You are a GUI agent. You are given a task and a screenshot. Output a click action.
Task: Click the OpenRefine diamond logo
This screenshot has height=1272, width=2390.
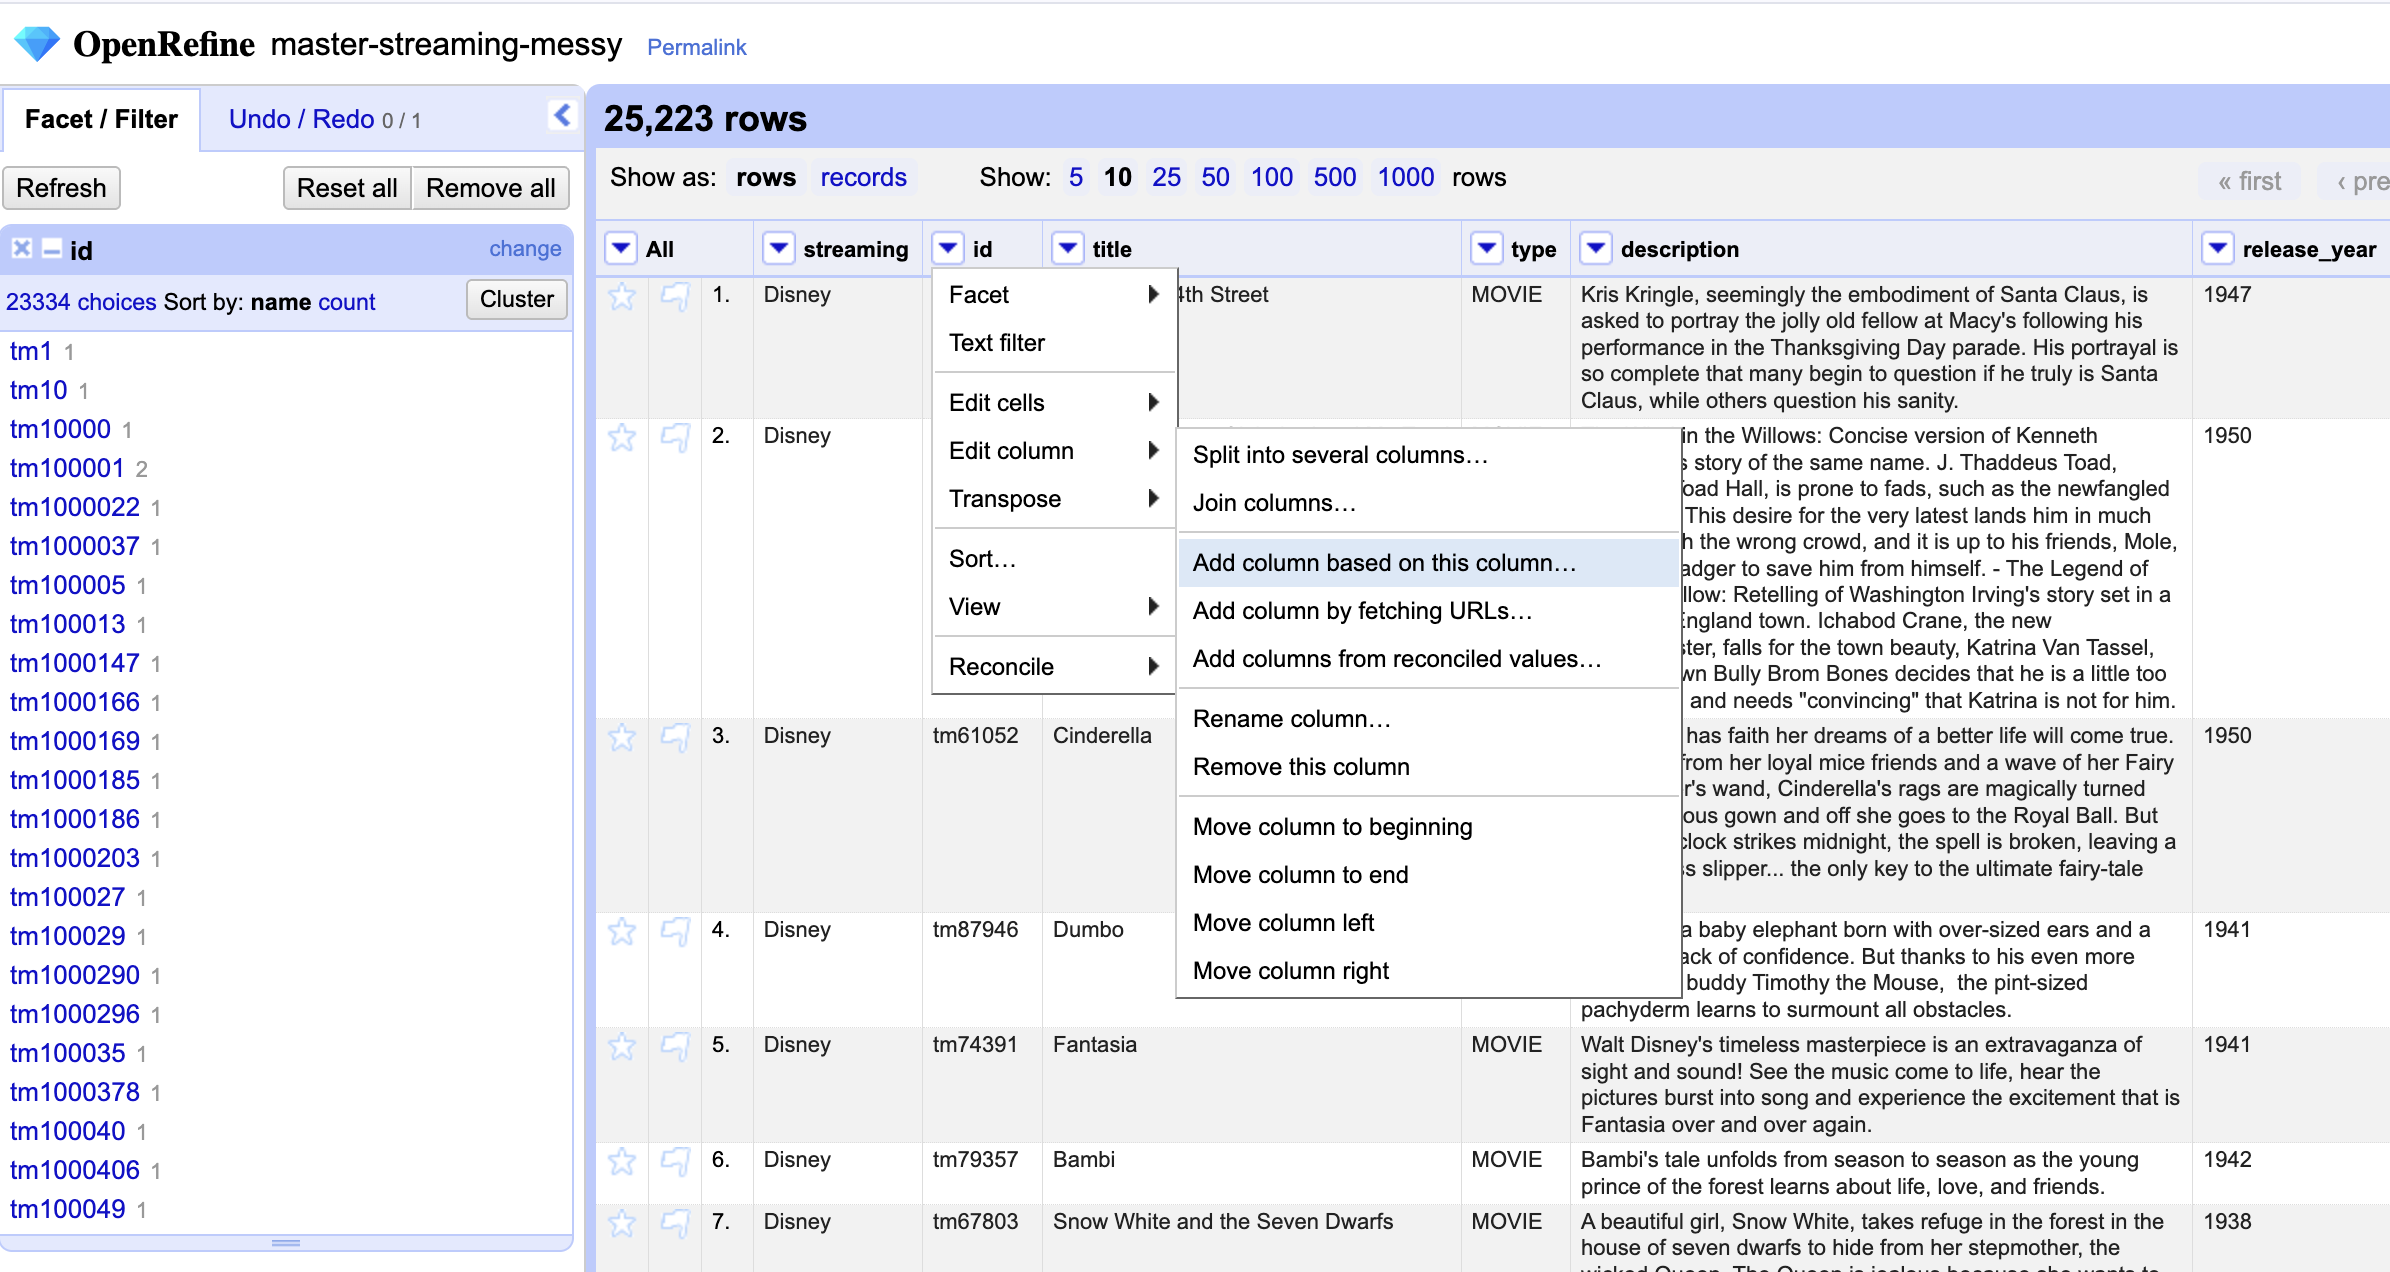pos(37,44)
